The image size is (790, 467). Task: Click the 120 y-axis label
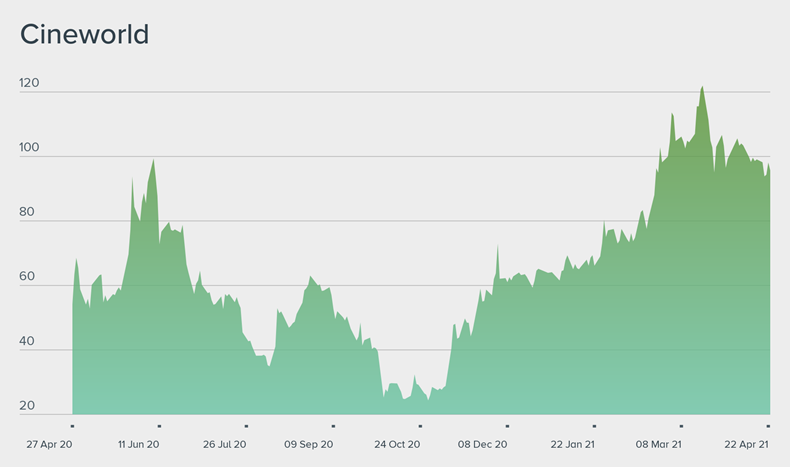29,84
